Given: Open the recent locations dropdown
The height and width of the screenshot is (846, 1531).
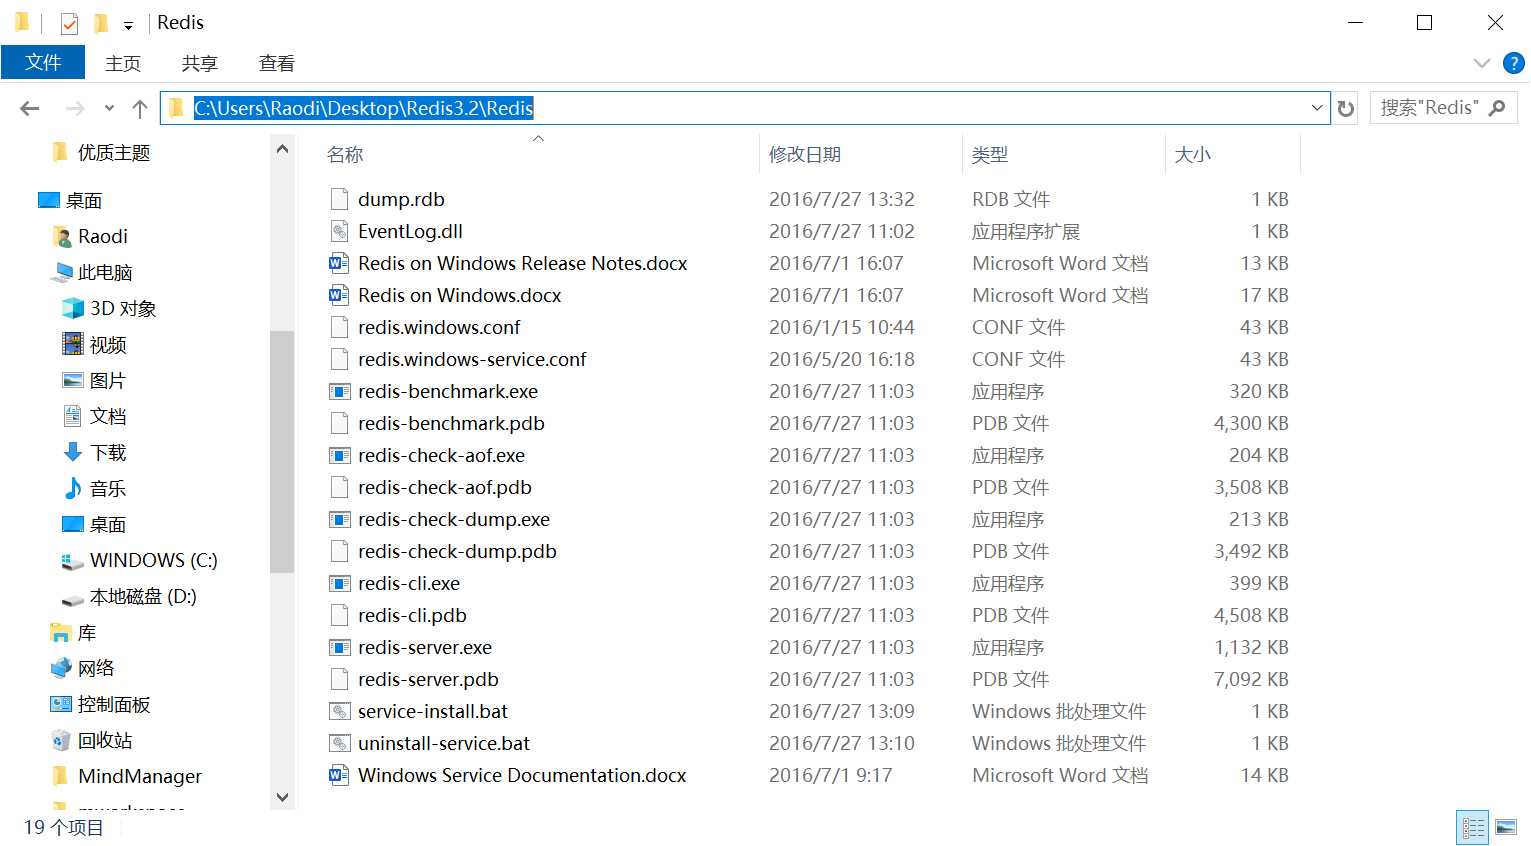Looking at the screenshot, I should (109, 108).
